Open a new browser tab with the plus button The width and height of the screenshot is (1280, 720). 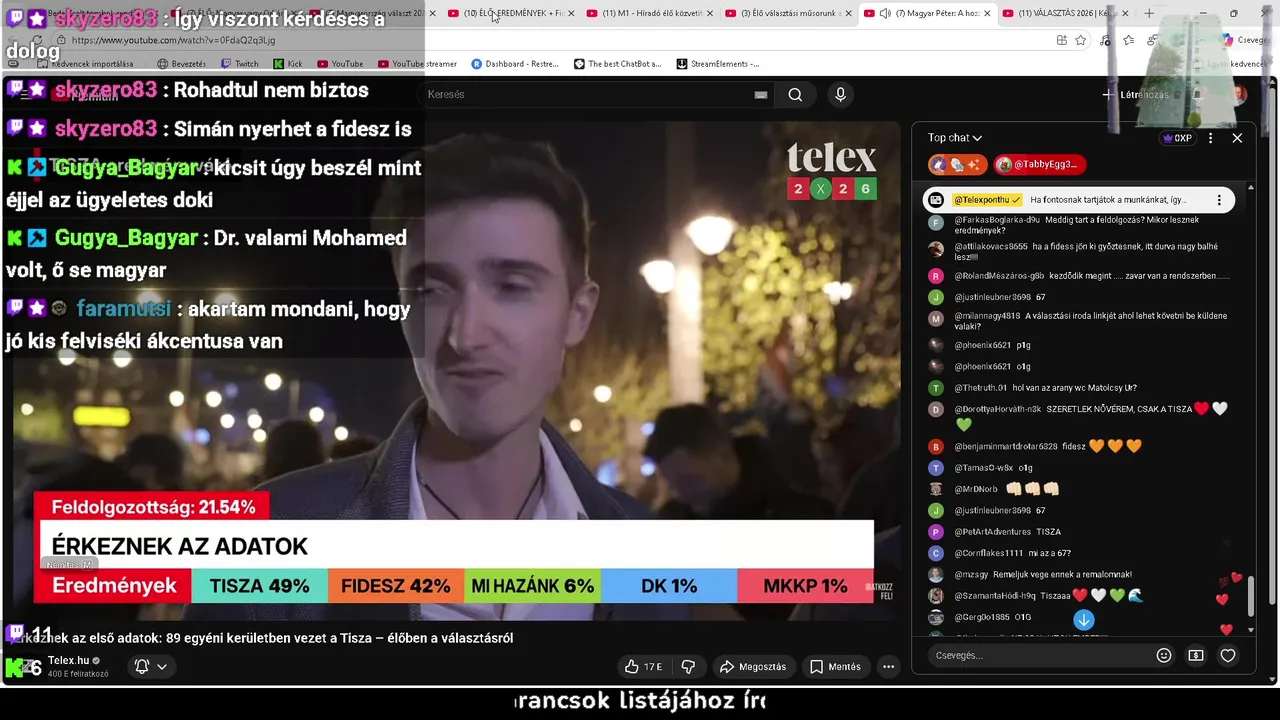pyautogui.click(x=1149, y=13)
